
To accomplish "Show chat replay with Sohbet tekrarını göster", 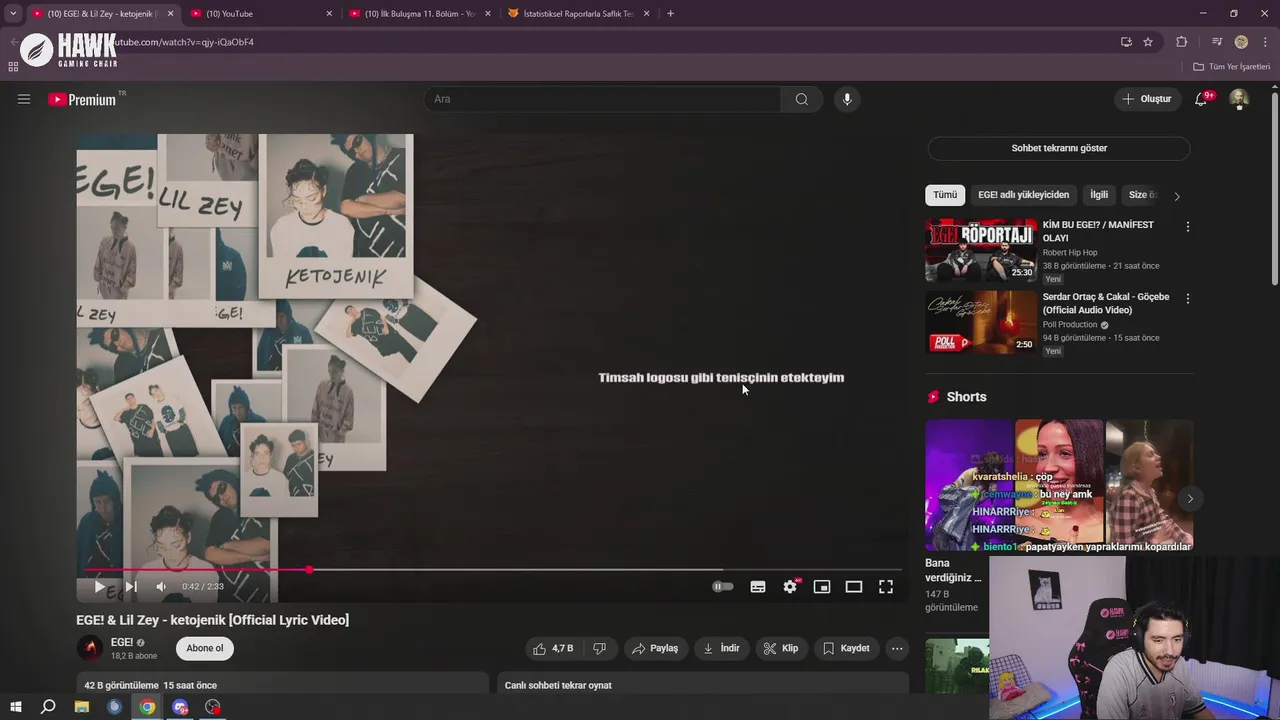I will tap(1059, 148).
